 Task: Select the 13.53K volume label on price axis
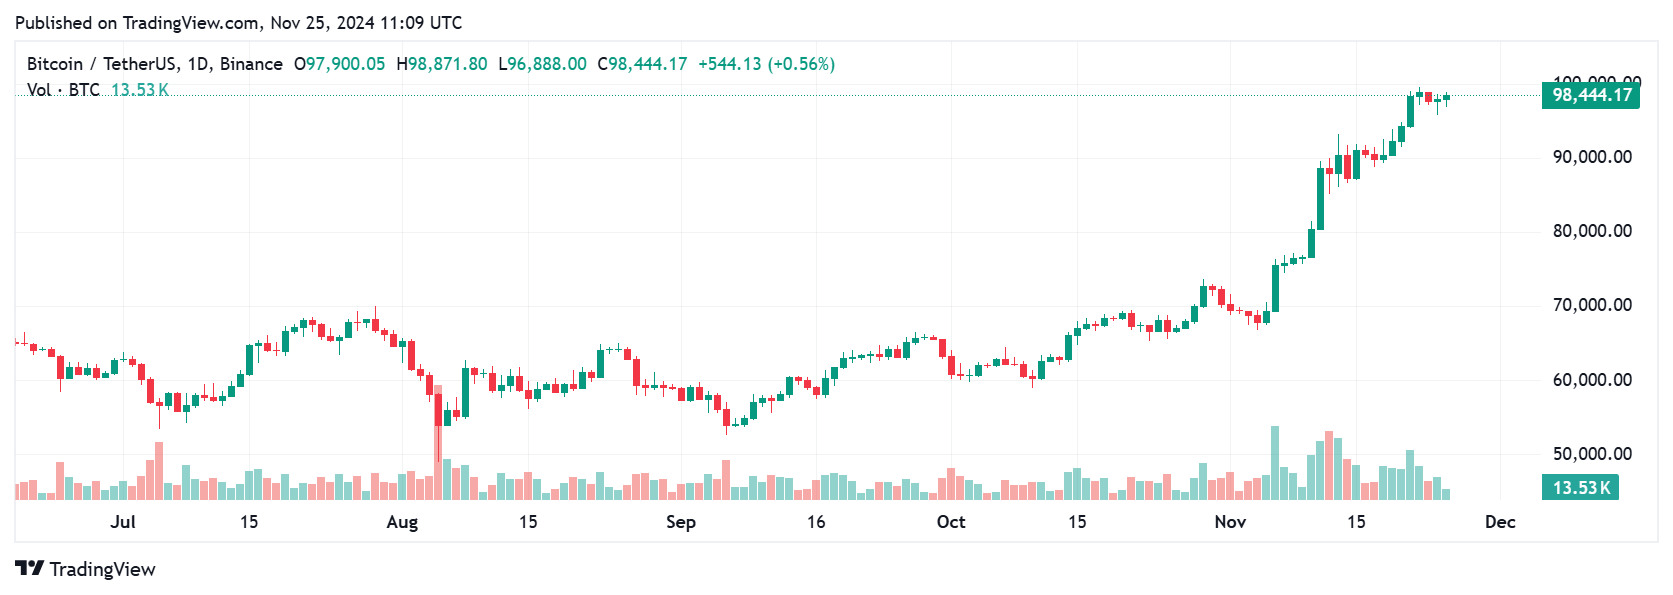(x=1580, y=488)
